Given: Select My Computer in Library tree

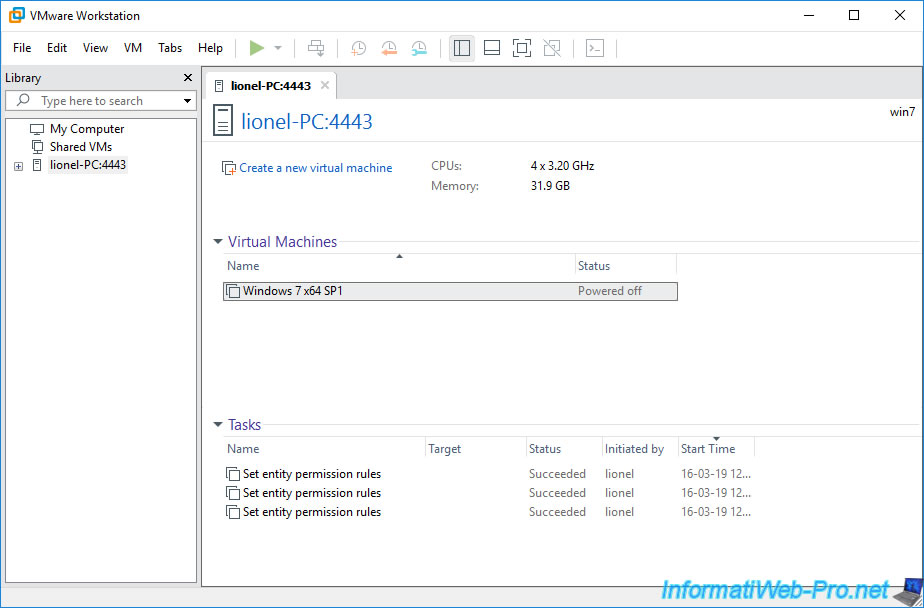Looking at the screenshot, I should [x=87, y=128].
